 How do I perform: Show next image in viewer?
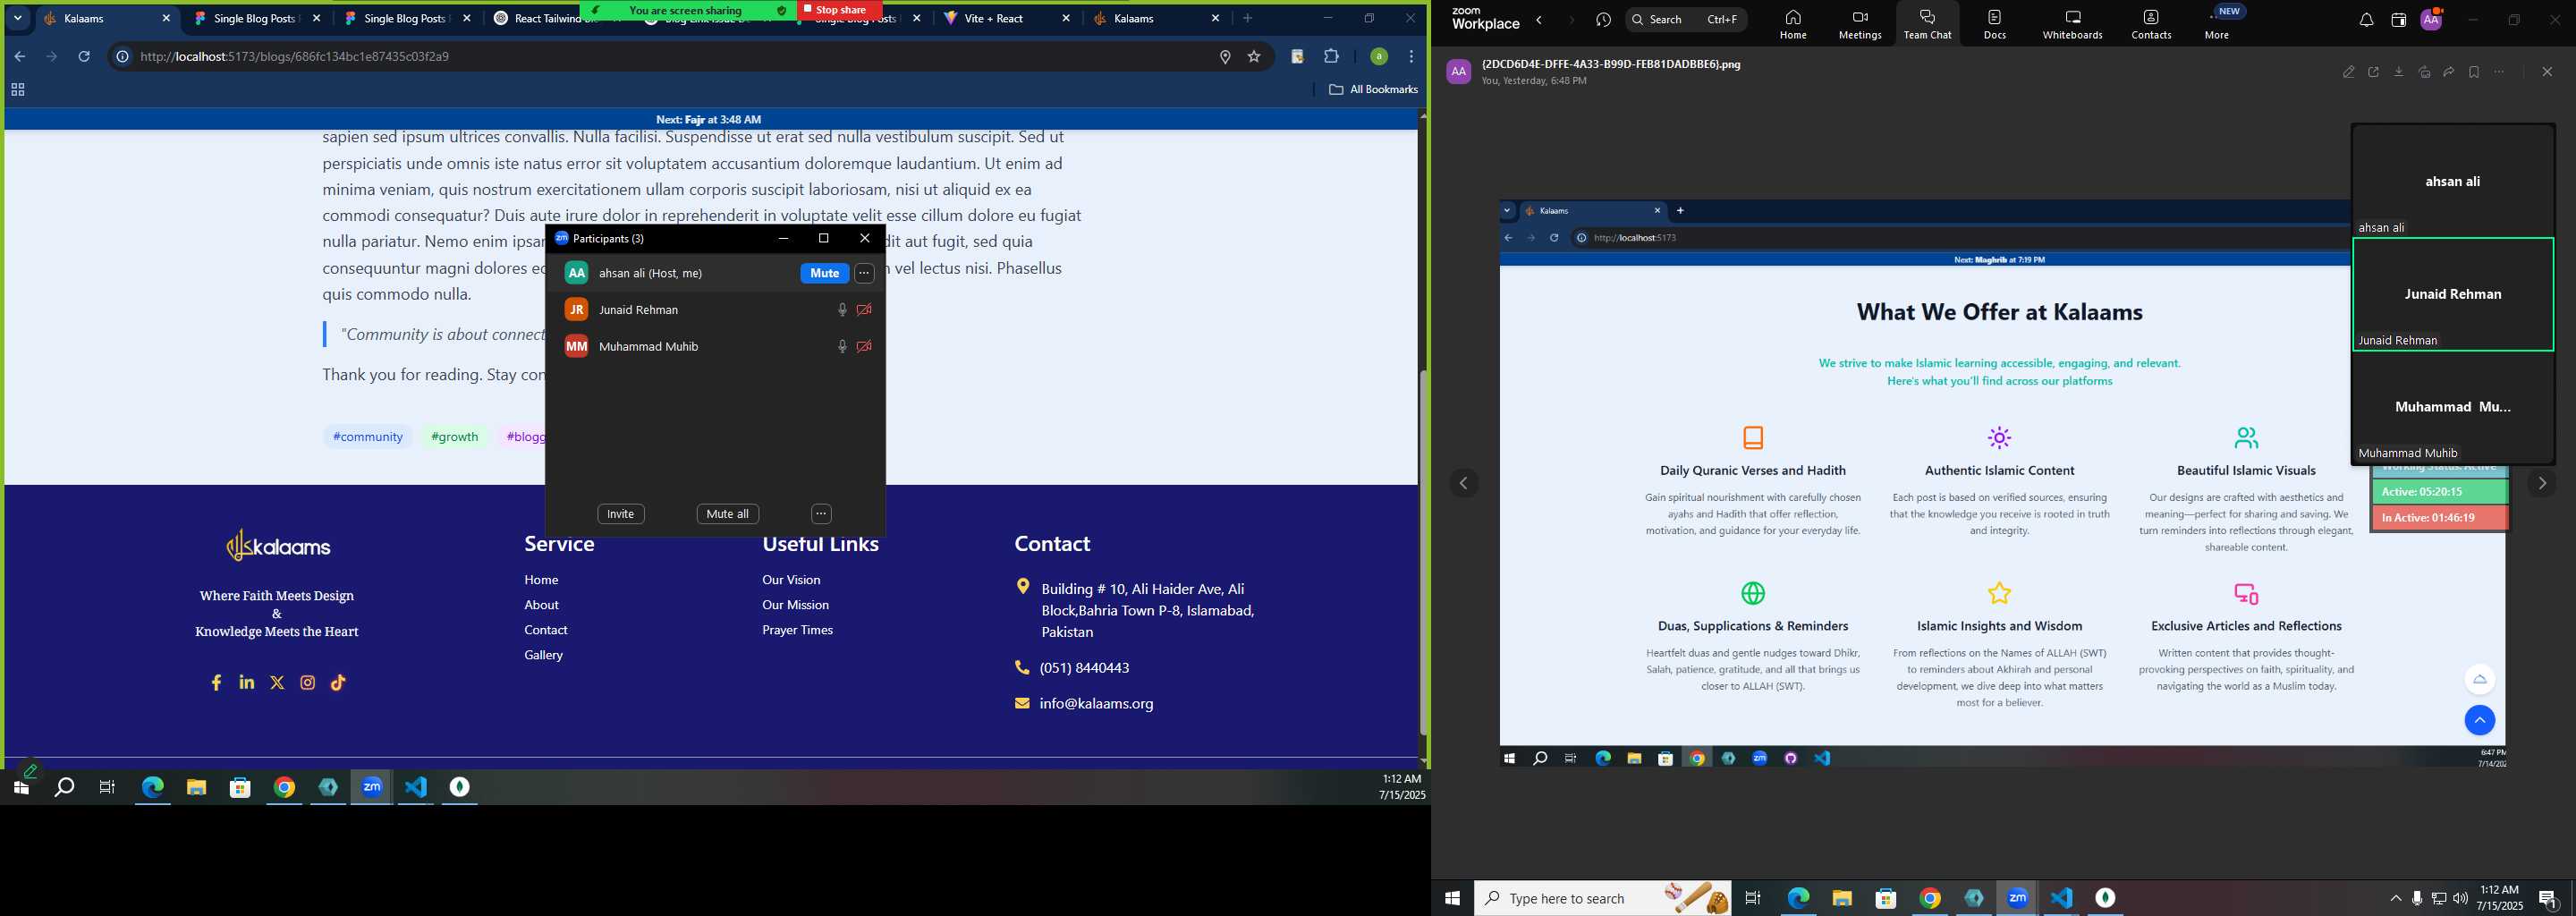pos(2542,484)
